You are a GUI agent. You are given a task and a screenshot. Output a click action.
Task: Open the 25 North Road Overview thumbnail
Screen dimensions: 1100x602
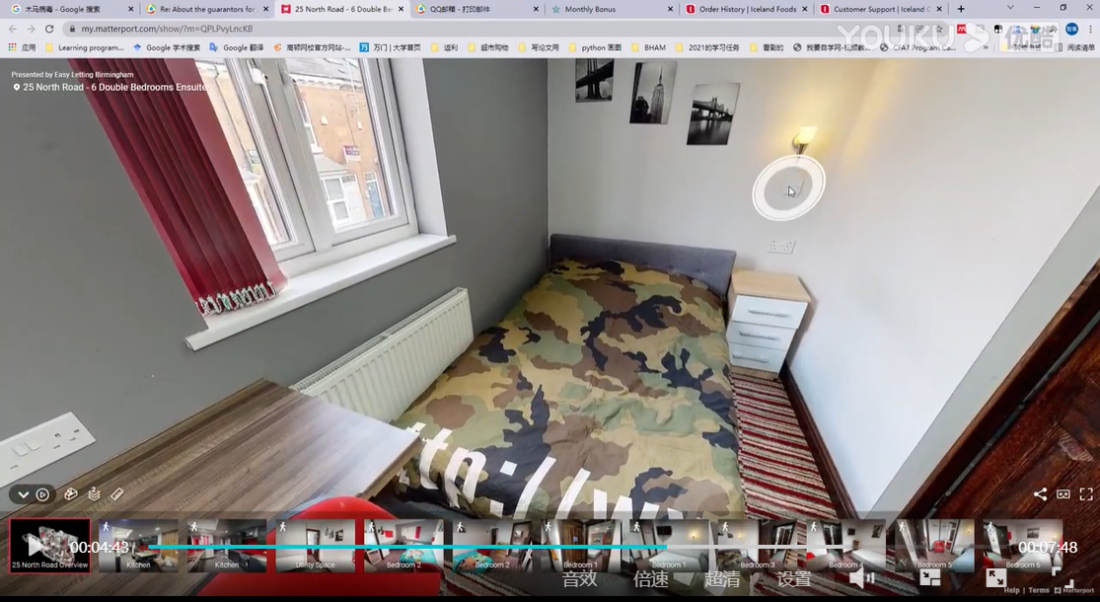50,545
